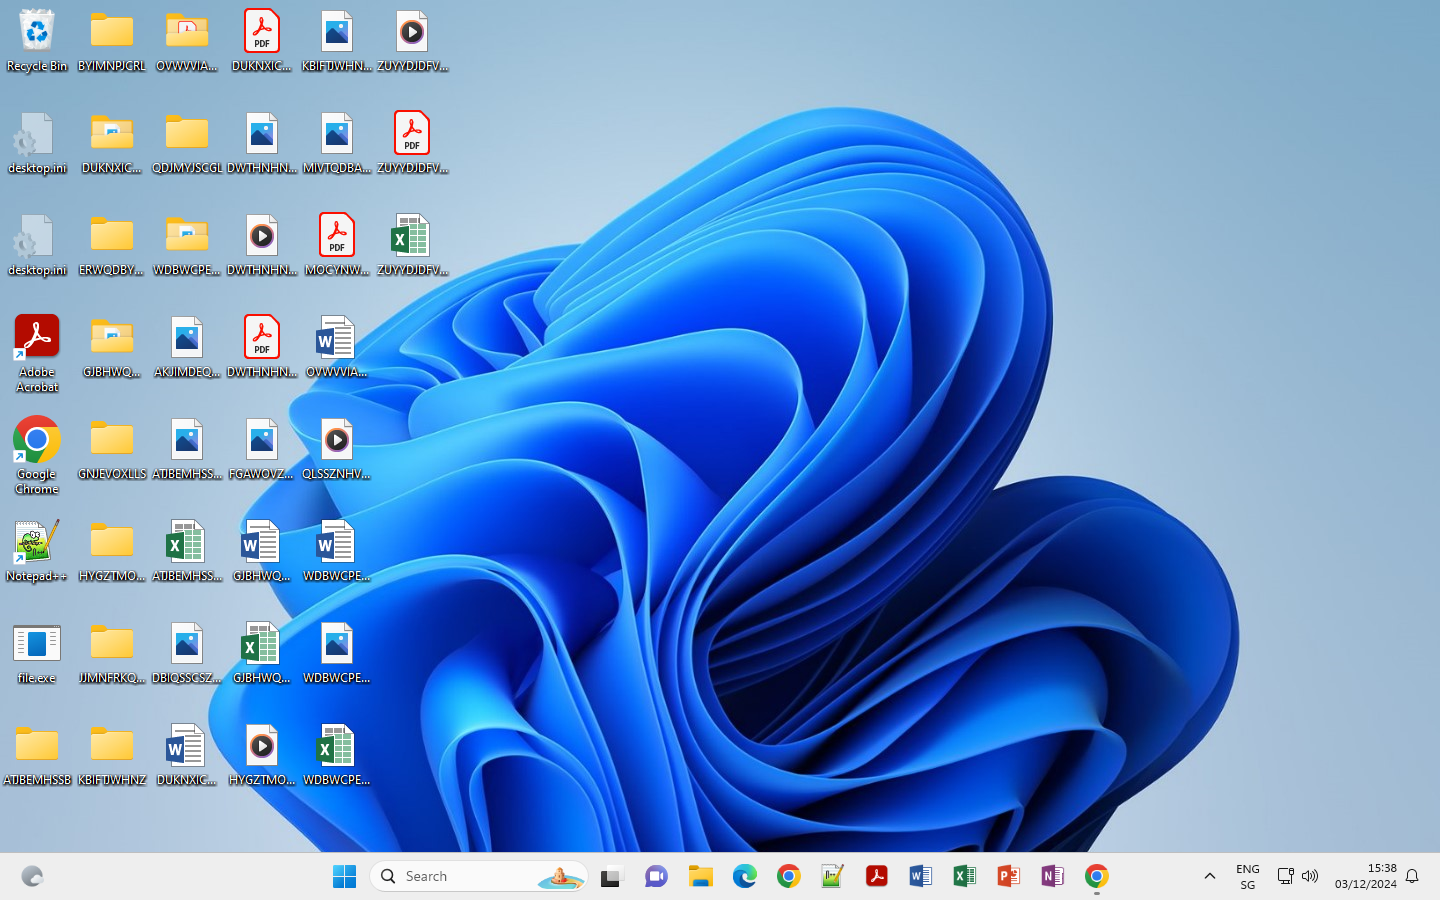The height and width of the screenshot is (900, 1440).
Task: Show hidden system tray icons
Action: click(x=1209, y=876)
